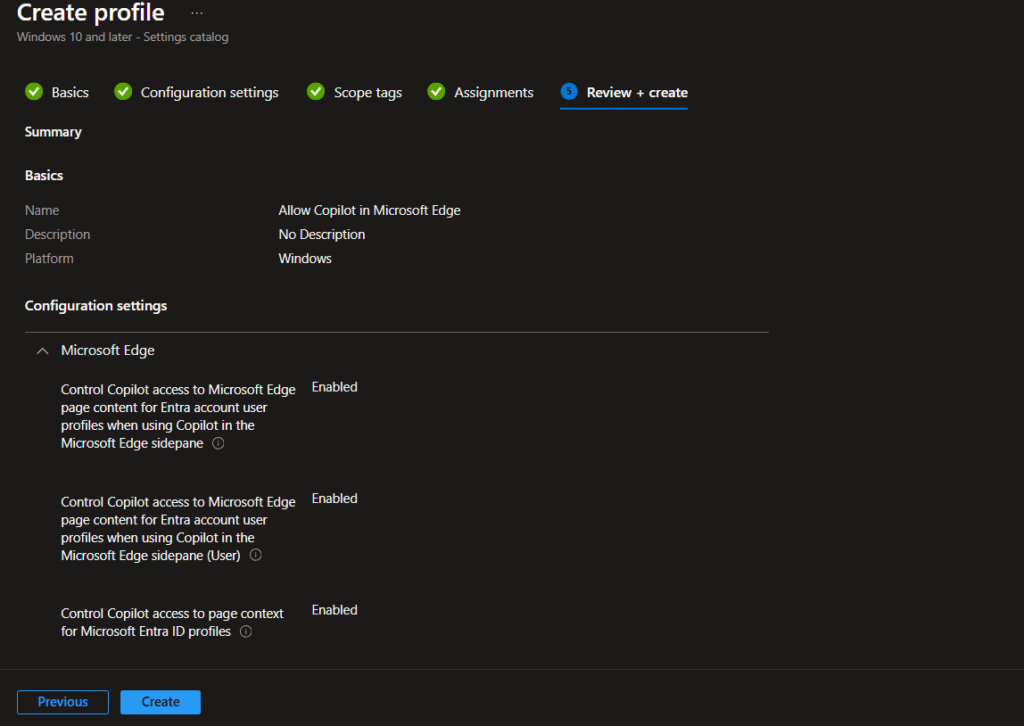Click the green checkmark on Scope tags

click(316, 91)
